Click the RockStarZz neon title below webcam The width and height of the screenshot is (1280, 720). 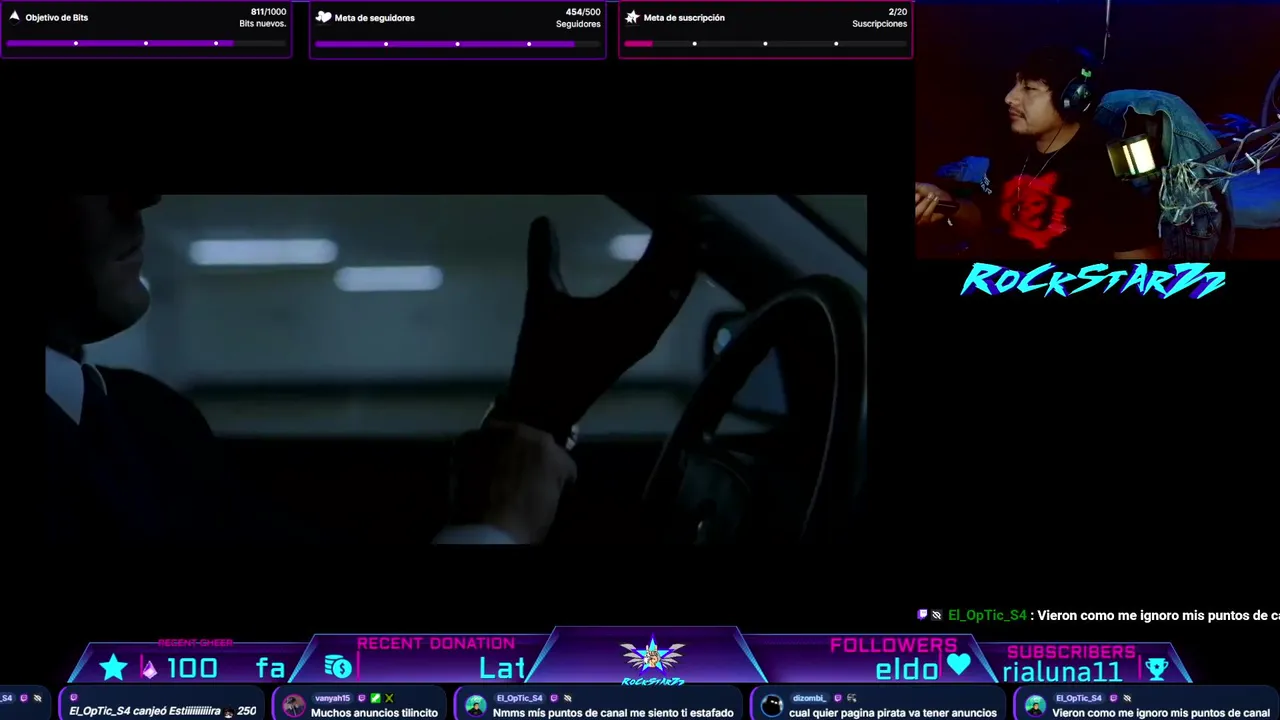tap(1092, 281)
